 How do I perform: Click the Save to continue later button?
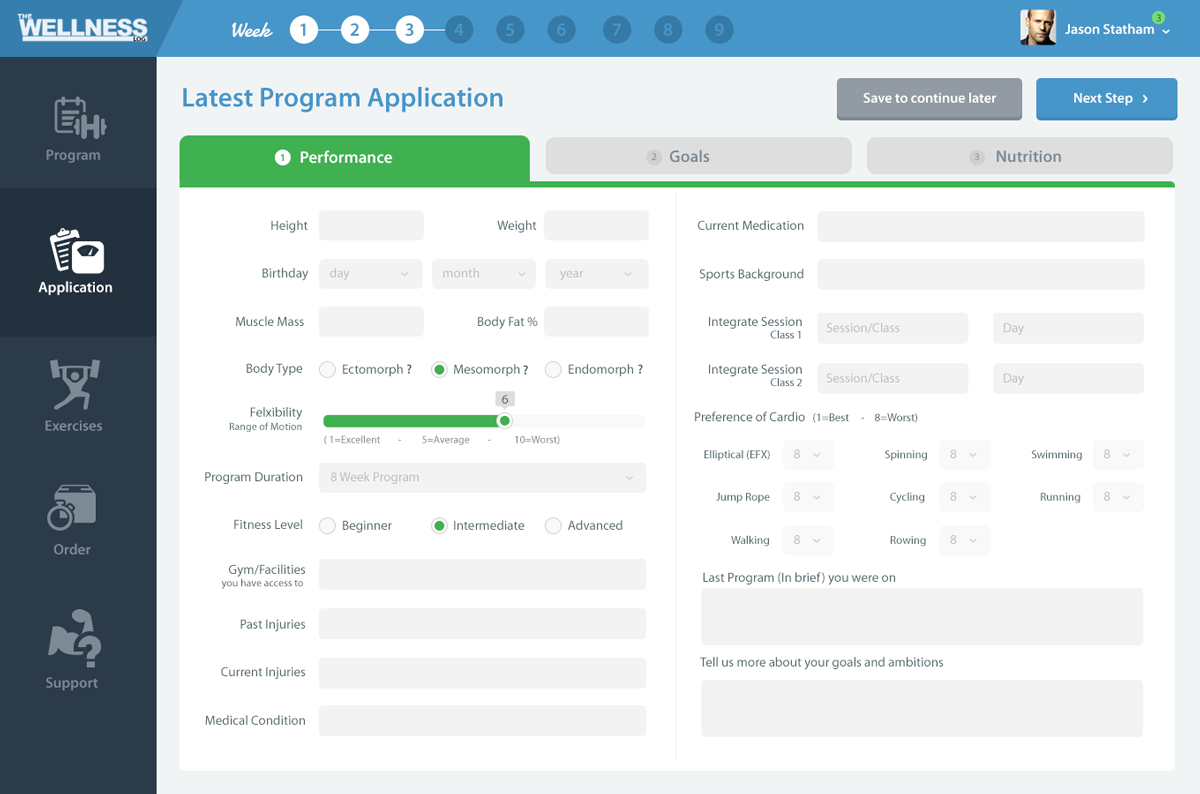(x=929, y=99)
